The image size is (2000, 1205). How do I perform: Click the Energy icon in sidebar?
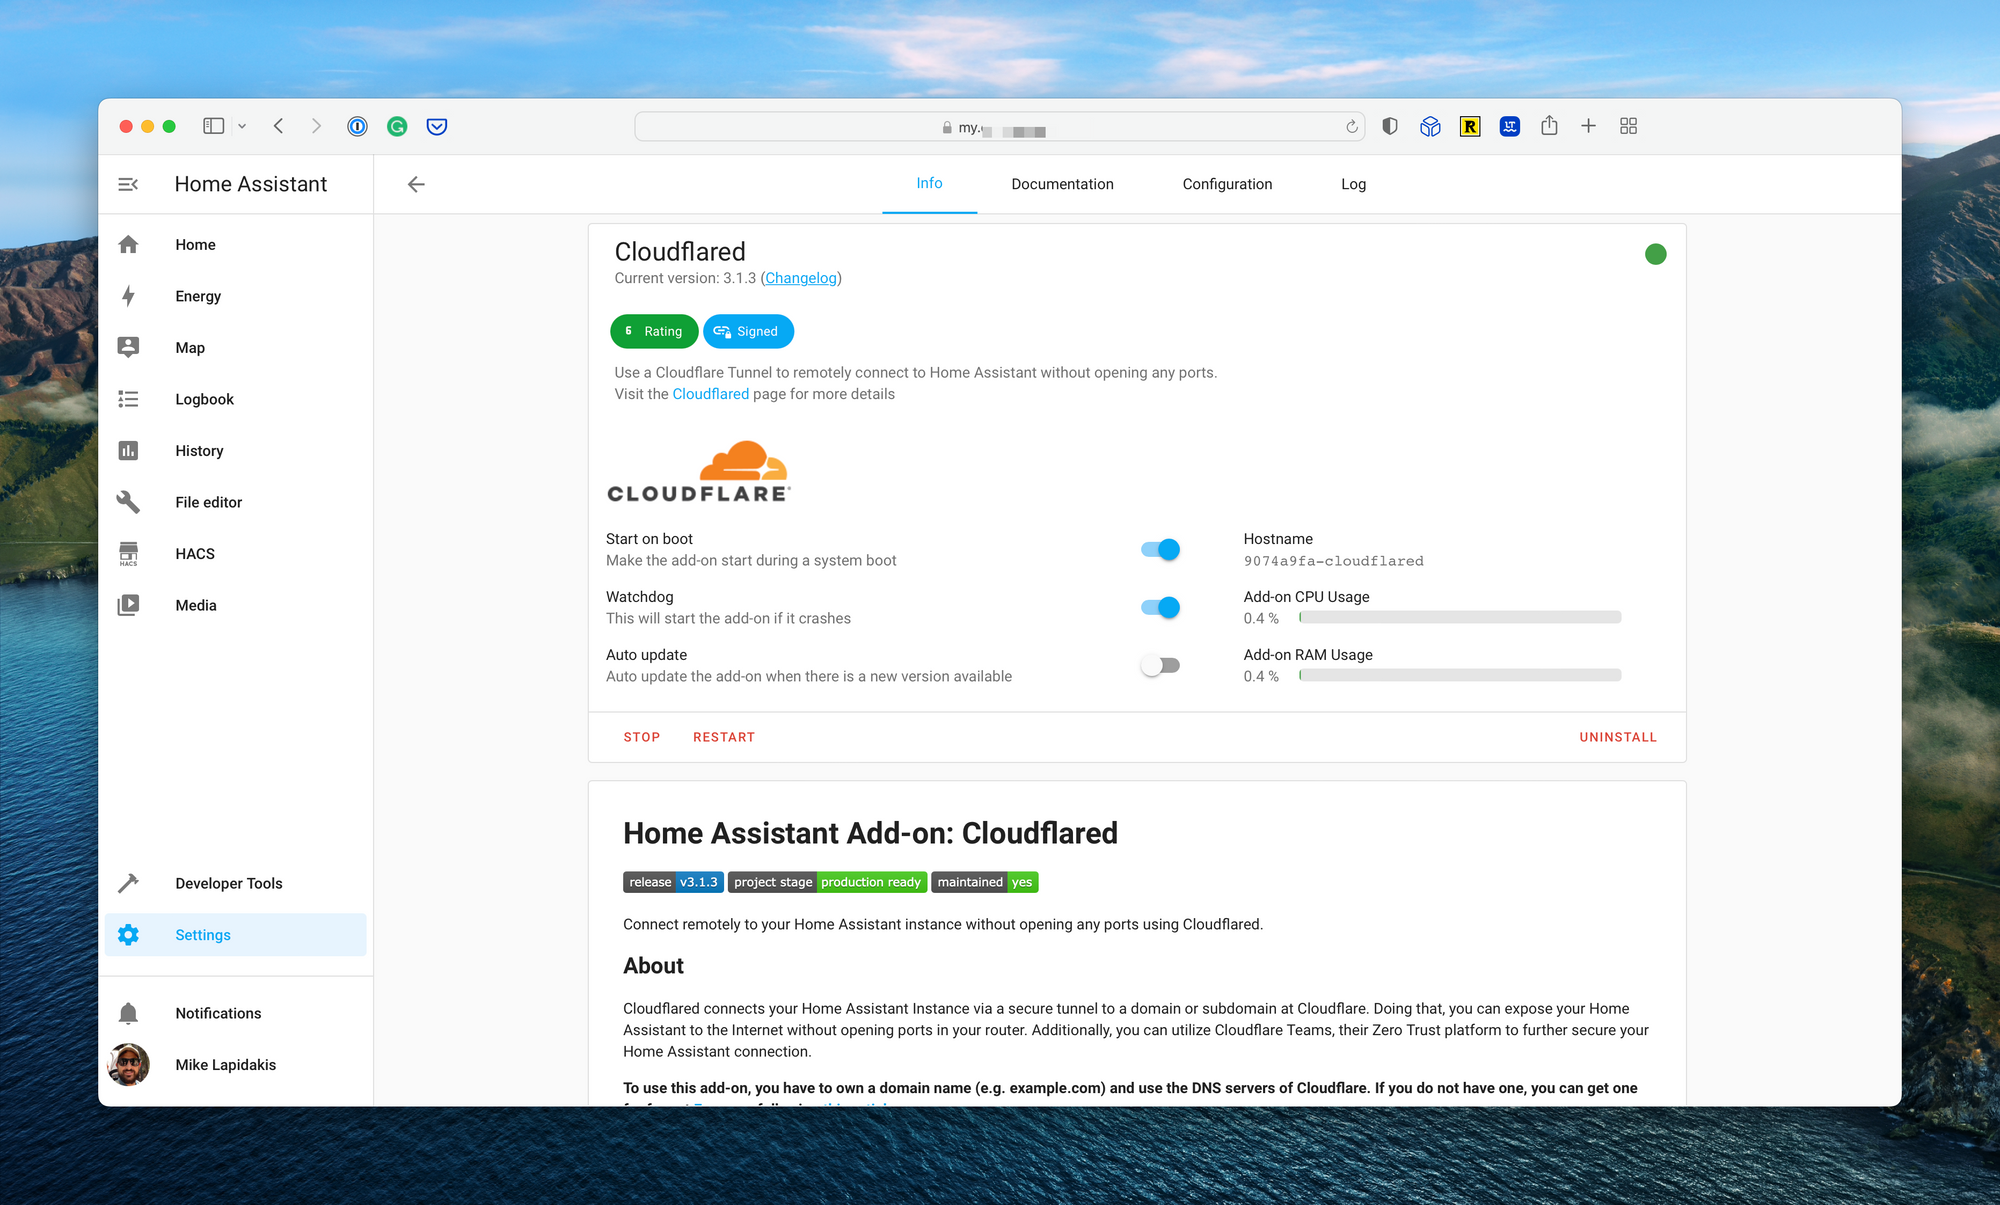pos(130,296)
